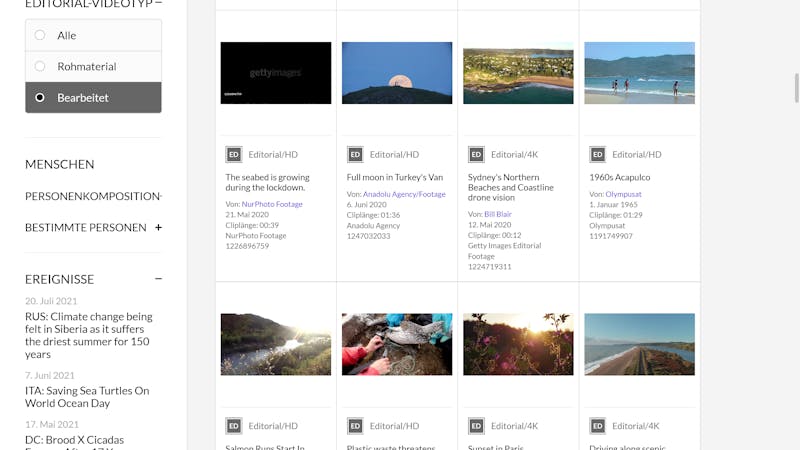Click Editorial/HD label on seabed clip

point(273,155)
